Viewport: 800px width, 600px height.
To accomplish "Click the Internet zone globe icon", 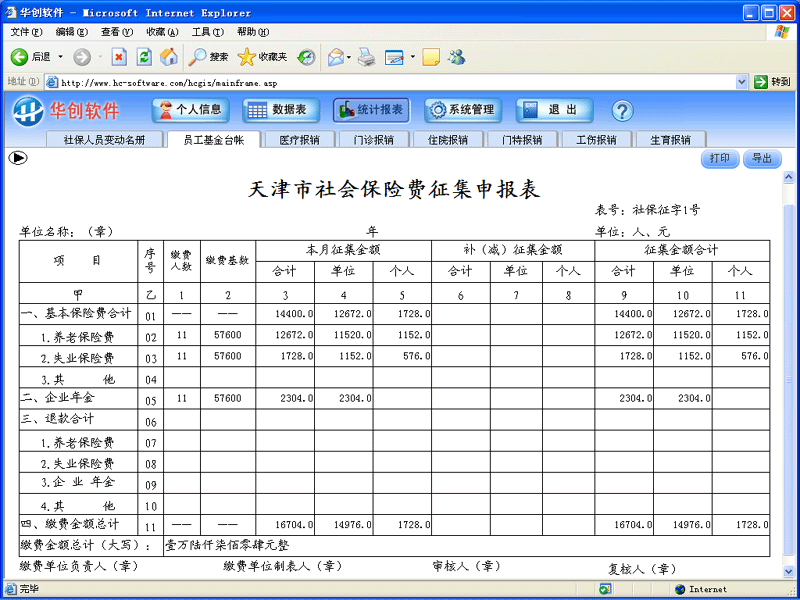I will (680, 590).
